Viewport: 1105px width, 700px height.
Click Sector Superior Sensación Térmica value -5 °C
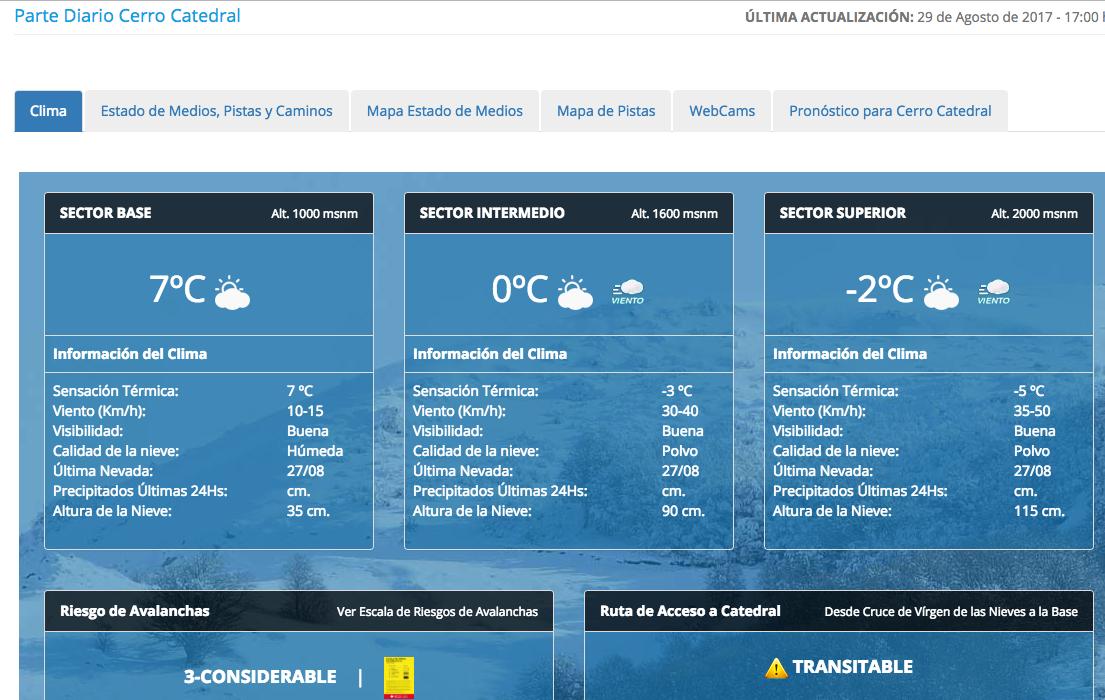tap(1029, 391)
